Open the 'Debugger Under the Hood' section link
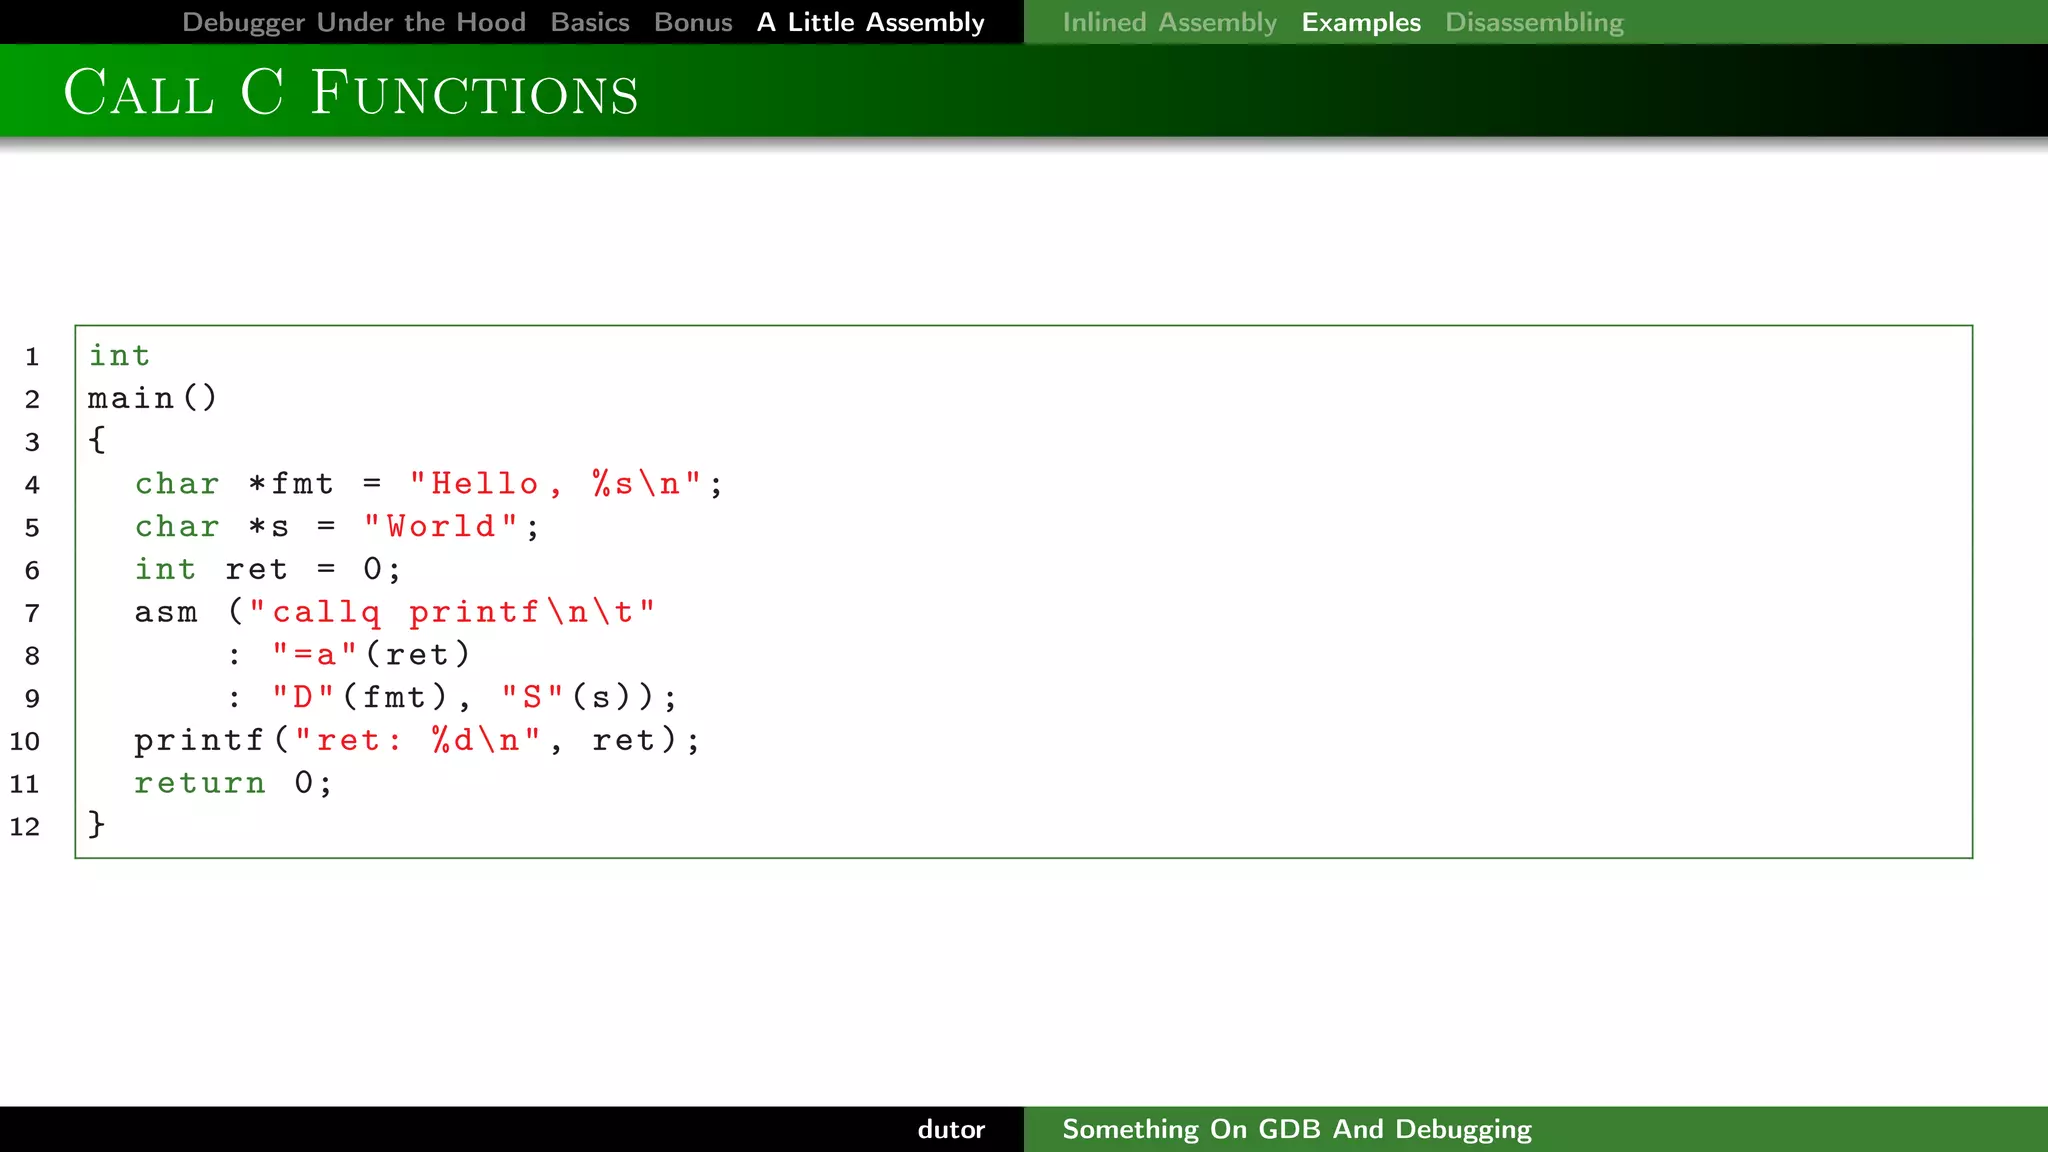 pos(354,22)
